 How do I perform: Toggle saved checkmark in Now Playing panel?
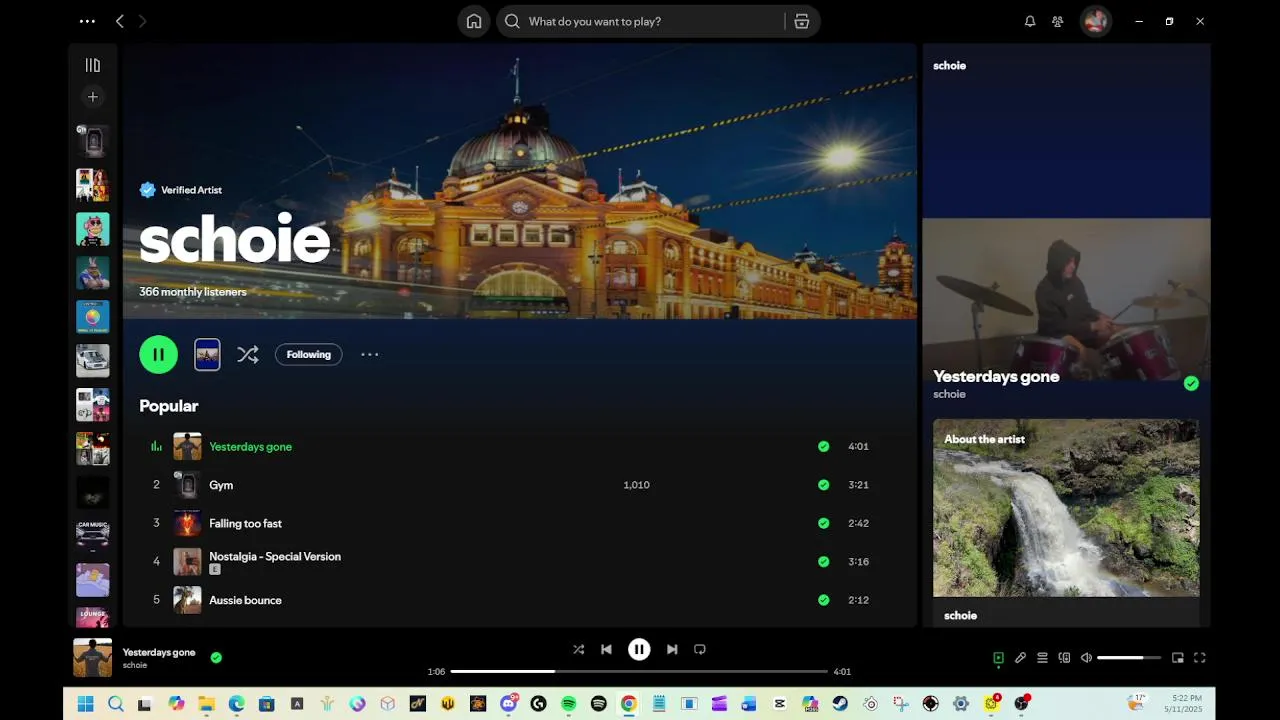(x=1191, y=383)
